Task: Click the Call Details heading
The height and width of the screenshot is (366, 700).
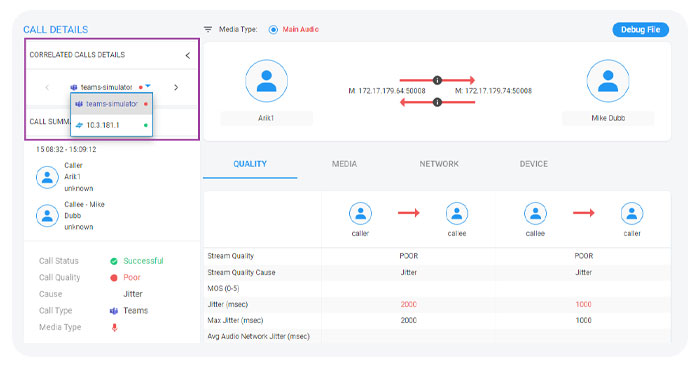Action: click(x=56, y=29)
